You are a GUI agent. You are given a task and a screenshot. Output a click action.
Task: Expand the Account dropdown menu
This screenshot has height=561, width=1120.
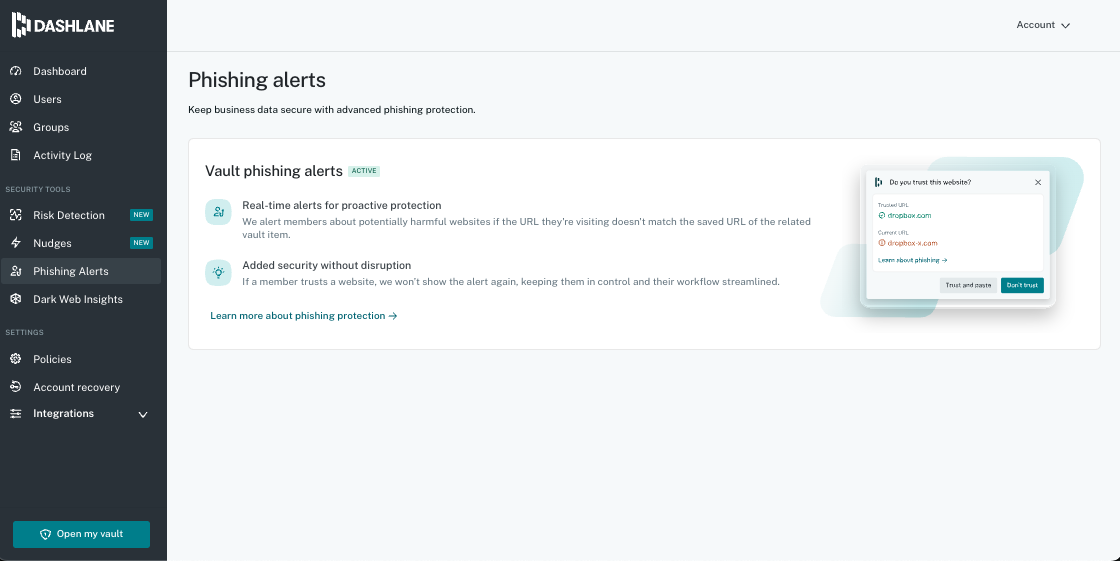(x=1043, y=25)
